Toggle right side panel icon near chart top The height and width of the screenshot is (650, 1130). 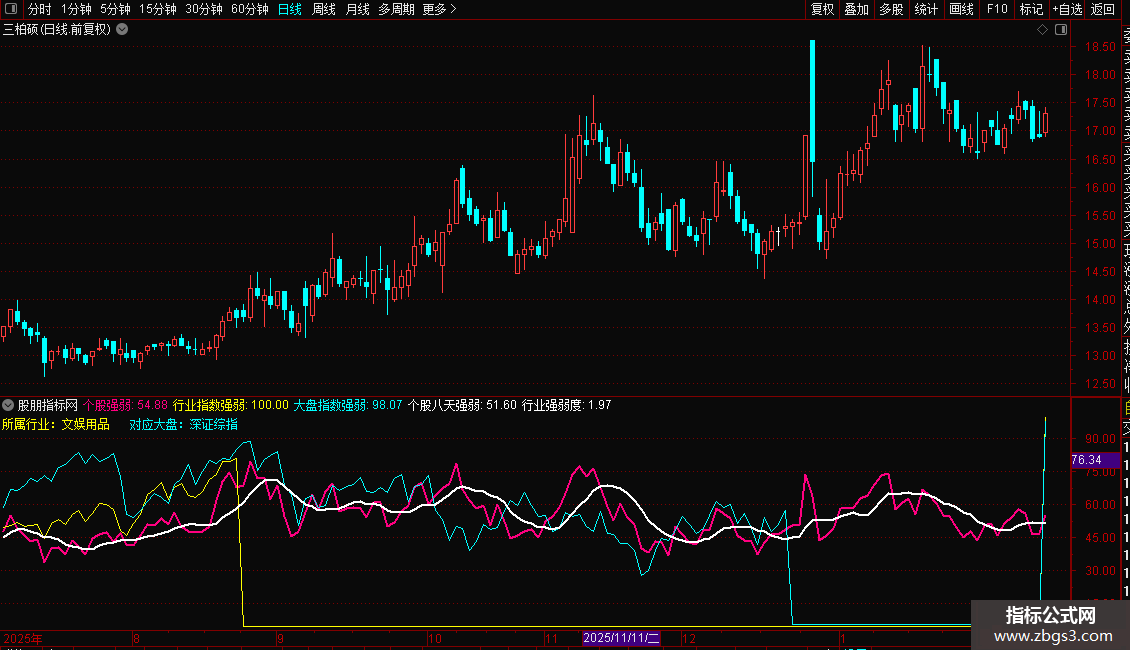click(x=1060, y=30)
